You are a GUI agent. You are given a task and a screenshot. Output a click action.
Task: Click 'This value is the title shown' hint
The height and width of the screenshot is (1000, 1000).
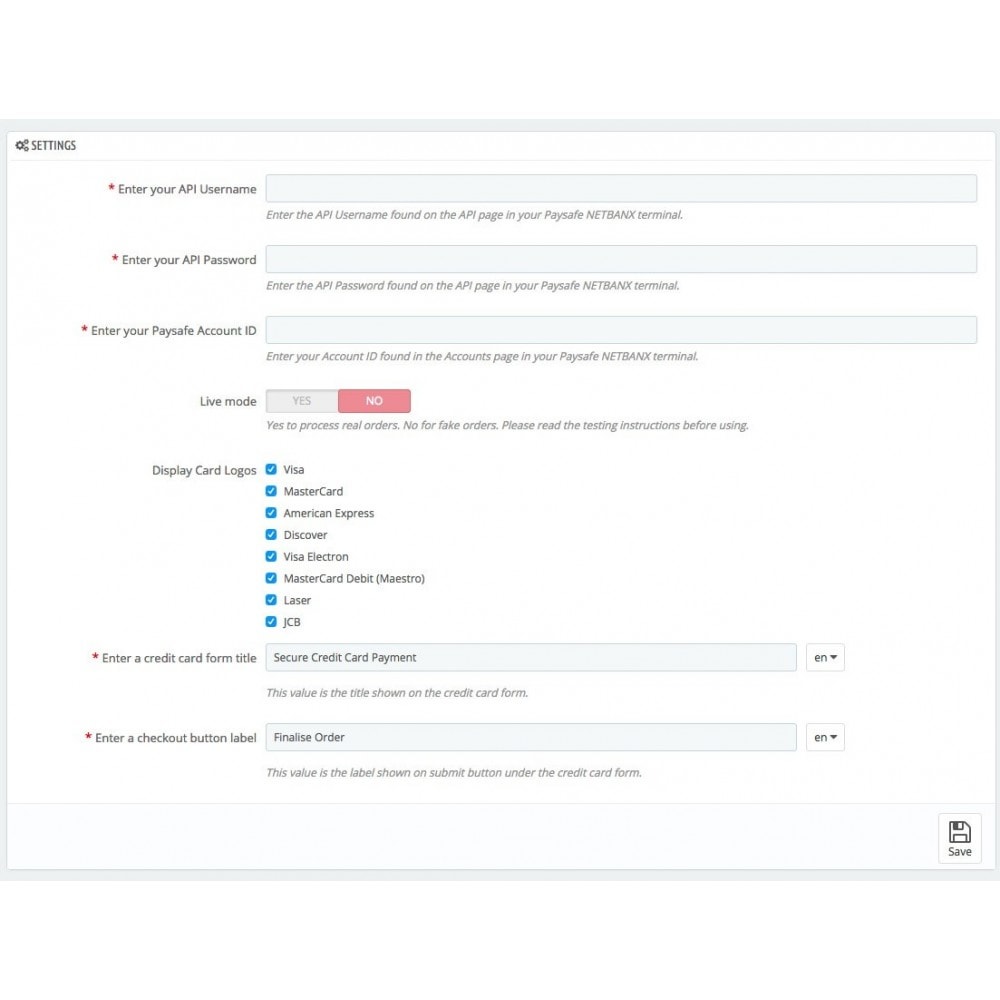click(x=397, y=693)
